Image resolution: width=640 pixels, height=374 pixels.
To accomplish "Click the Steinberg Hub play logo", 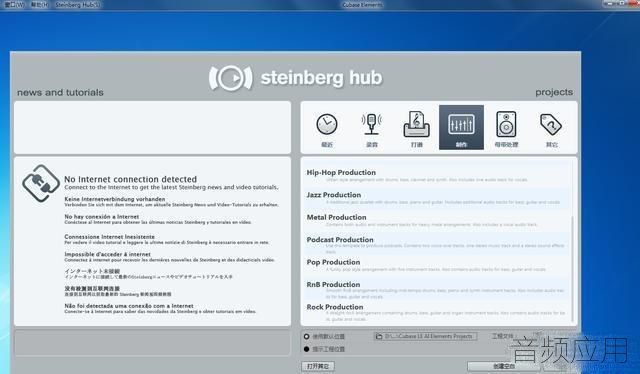I will pos(231,78).
